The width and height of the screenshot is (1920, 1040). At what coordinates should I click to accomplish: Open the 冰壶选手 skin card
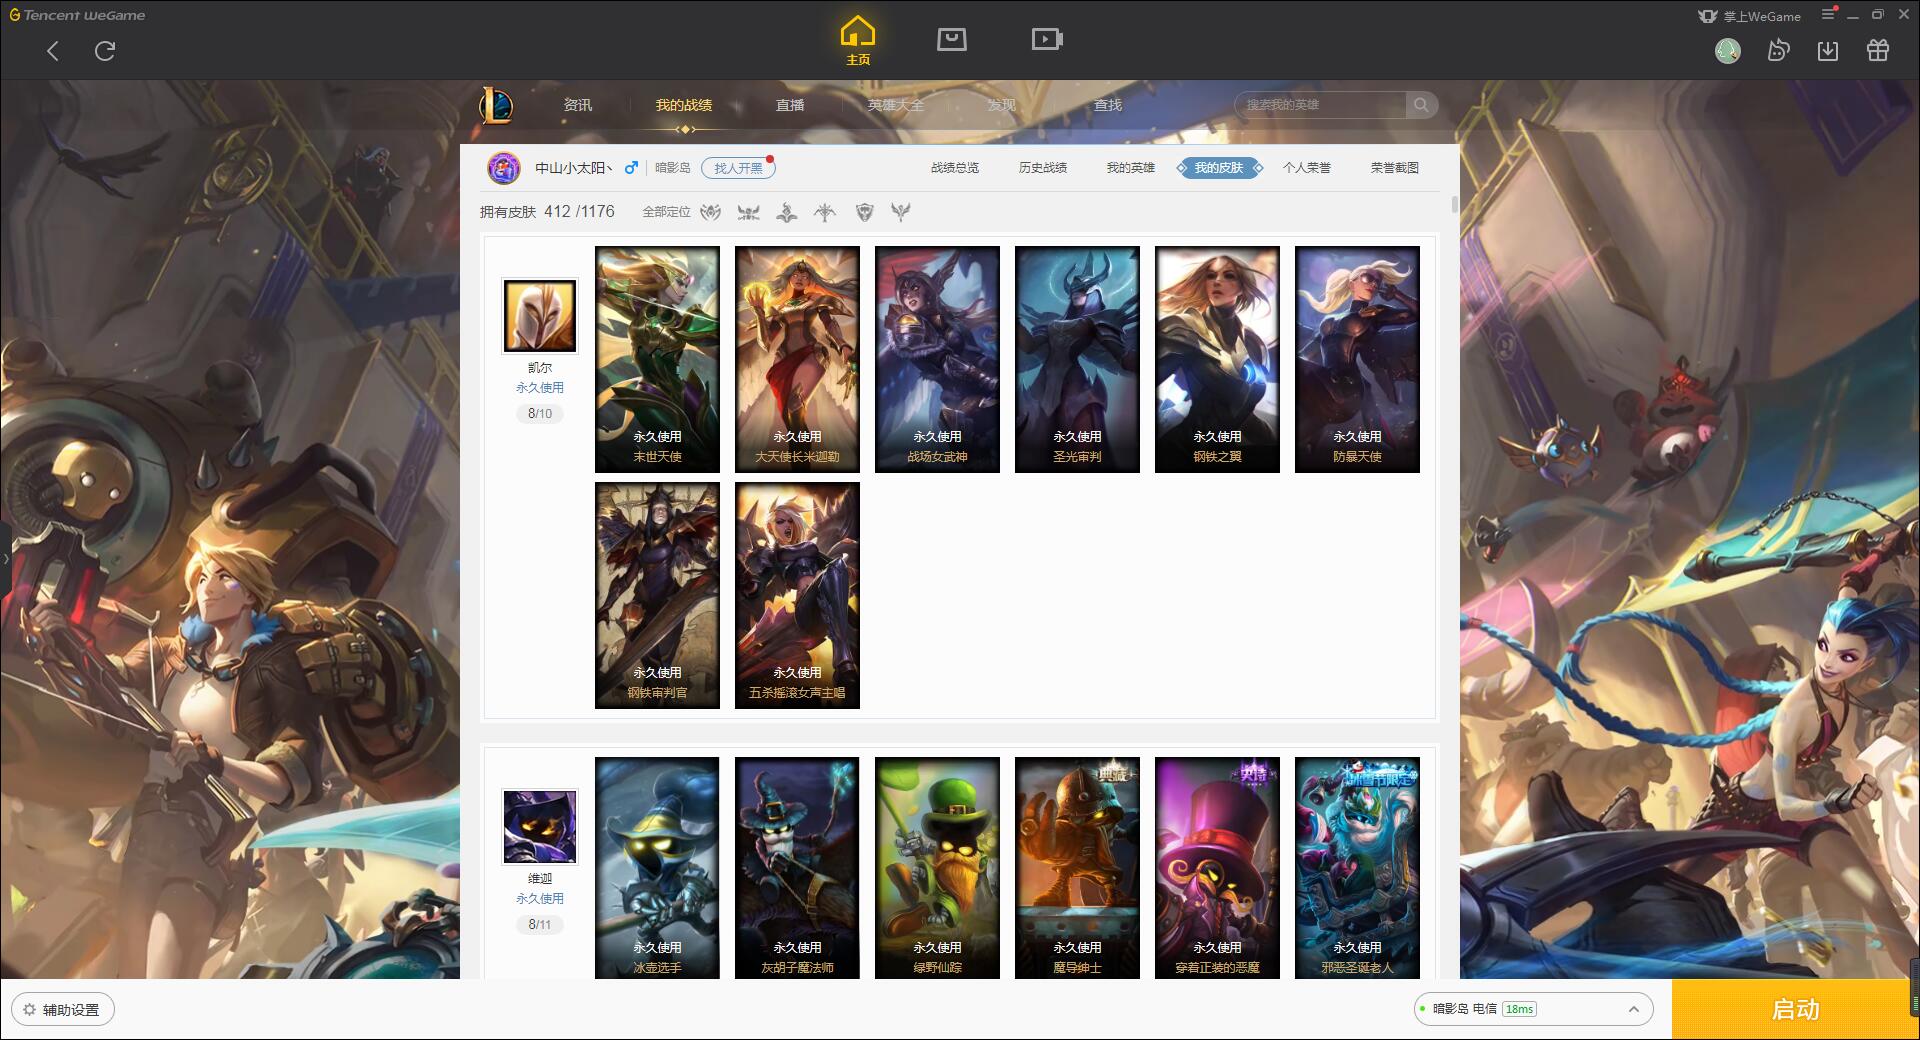[x=657, y=867]
